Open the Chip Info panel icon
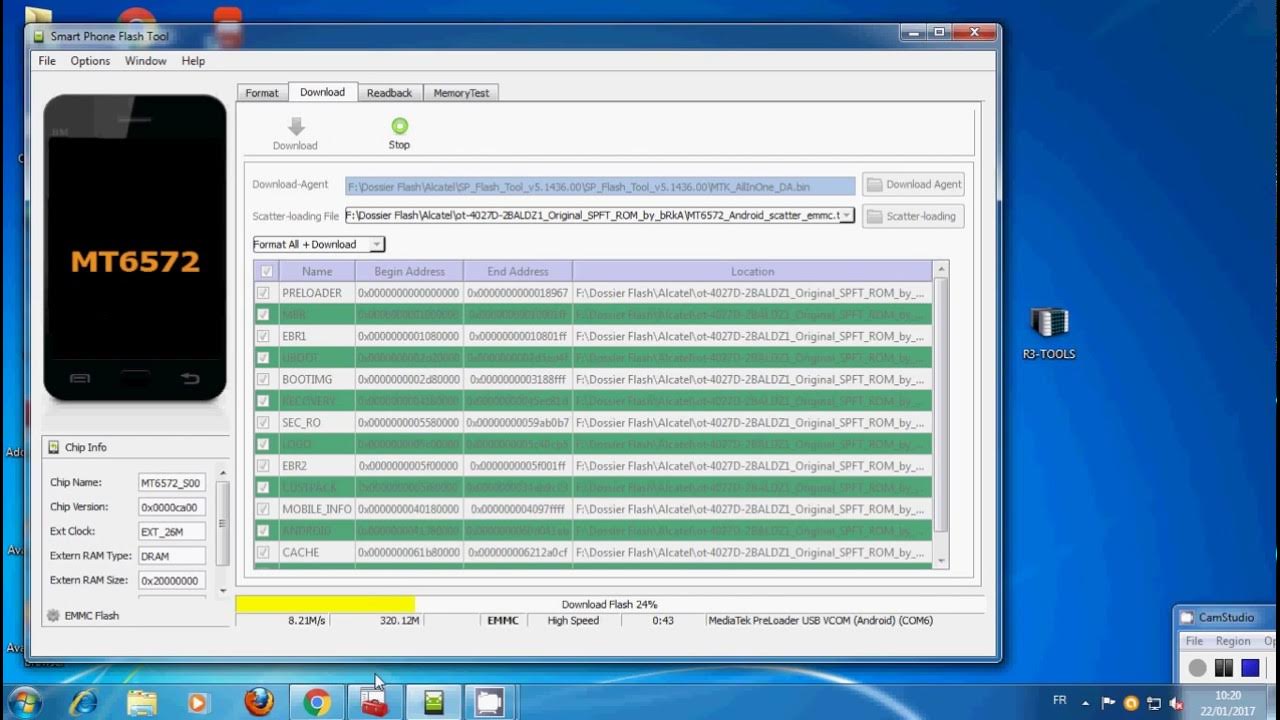The image size is (1280, 720). tap(54, 447)
